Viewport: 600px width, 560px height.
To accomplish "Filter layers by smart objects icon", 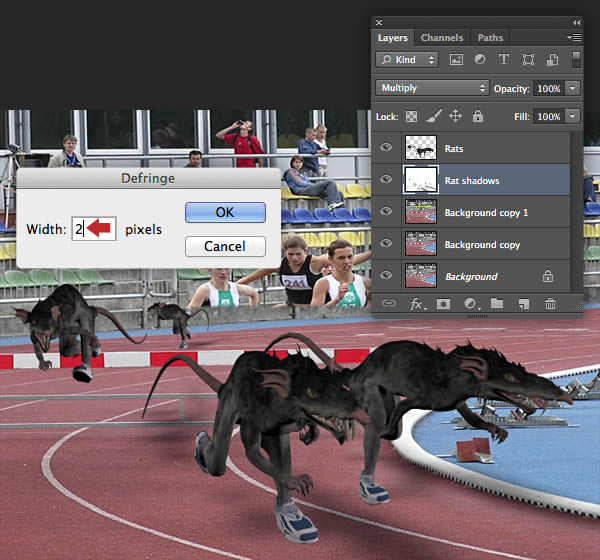I will (552, 59).
